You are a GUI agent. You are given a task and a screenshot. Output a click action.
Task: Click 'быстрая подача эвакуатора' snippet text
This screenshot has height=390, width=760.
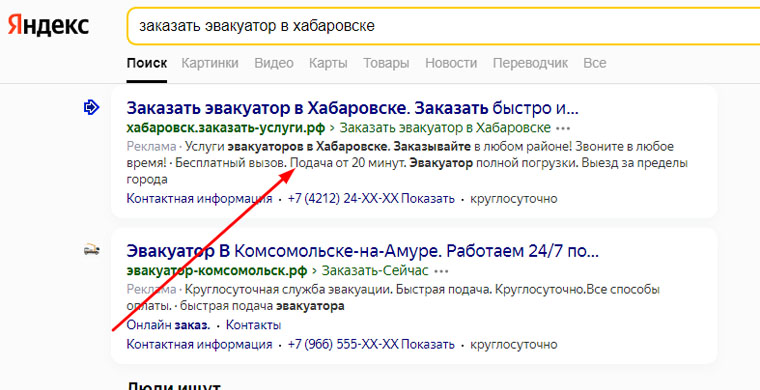262,306
